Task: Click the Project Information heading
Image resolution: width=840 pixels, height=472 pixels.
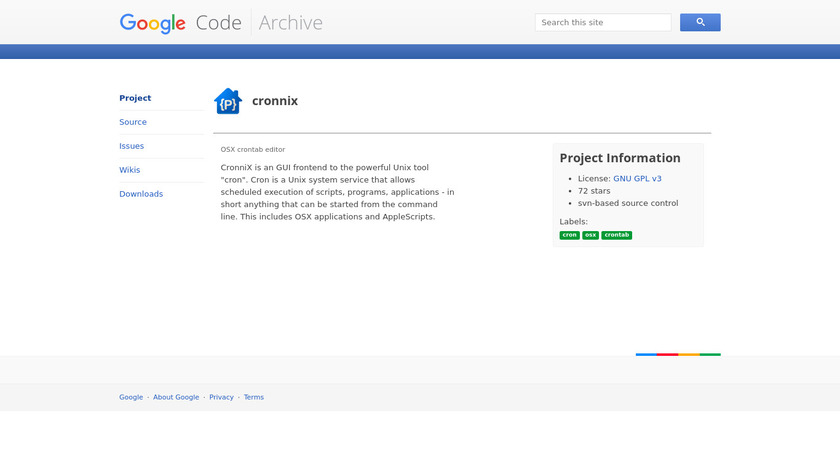Action: pos(620,158)
